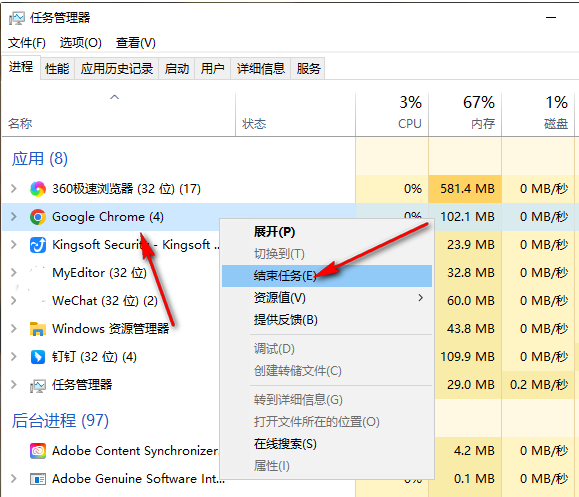Minimize the Task Manager window
Screen dimensions: 579x497
click(x=551, y=17)
